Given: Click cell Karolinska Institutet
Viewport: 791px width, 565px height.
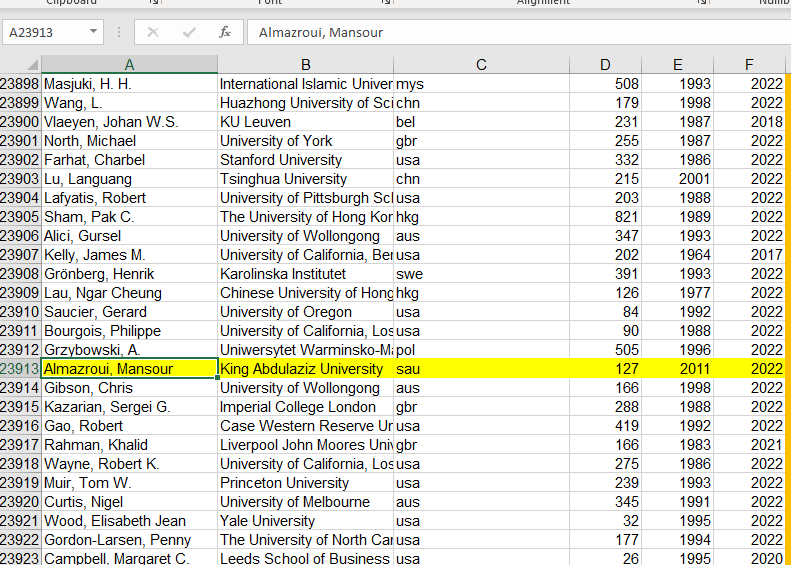Looking at the screenshot, I should (305, 274).
